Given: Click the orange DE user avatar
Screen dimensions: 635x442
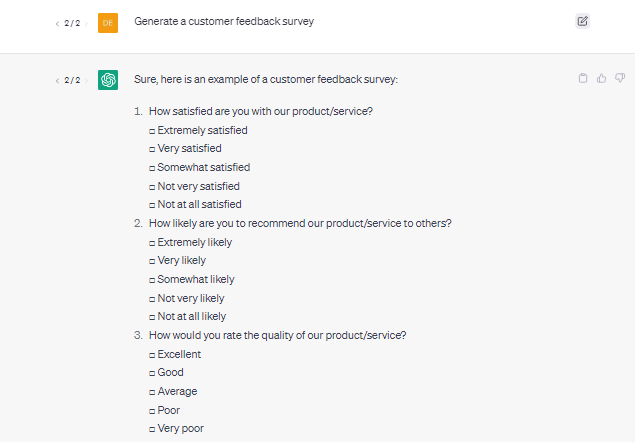Looking at the screenshot, I should coord(108,23).
